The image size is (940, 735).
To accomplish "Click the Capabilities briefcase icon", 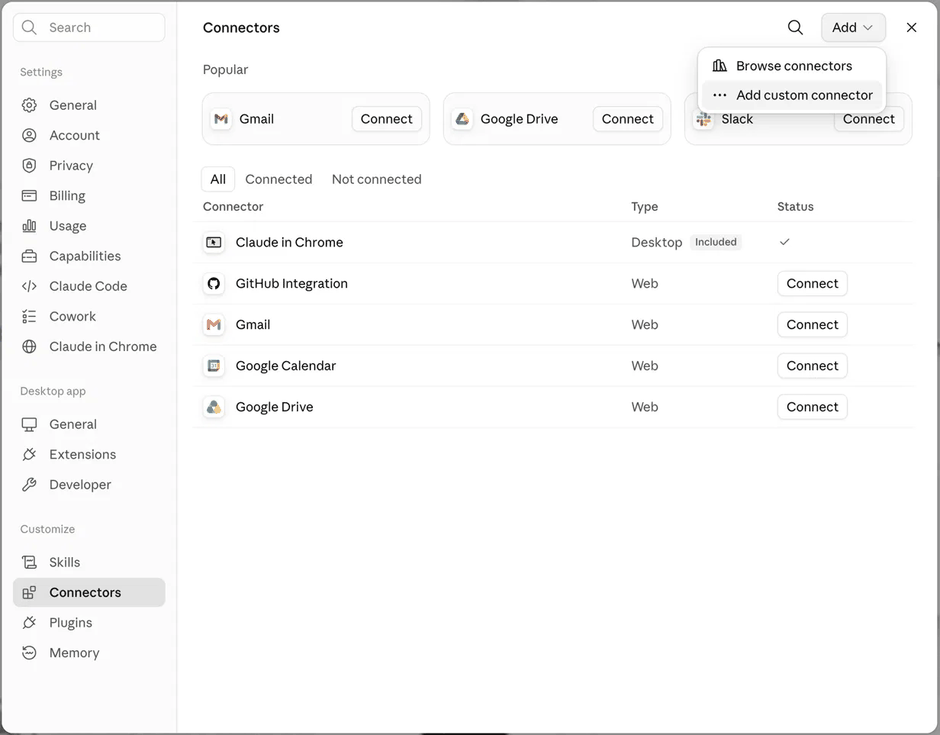I will click(29, 256).
